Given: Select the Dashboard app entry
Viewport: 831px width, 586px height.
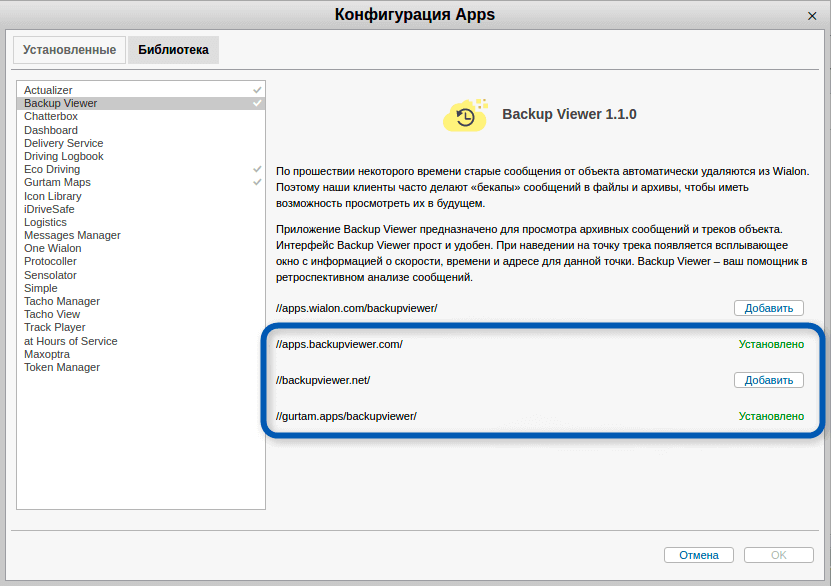Looking at the screenshot, I should click(x=141, y=130).
